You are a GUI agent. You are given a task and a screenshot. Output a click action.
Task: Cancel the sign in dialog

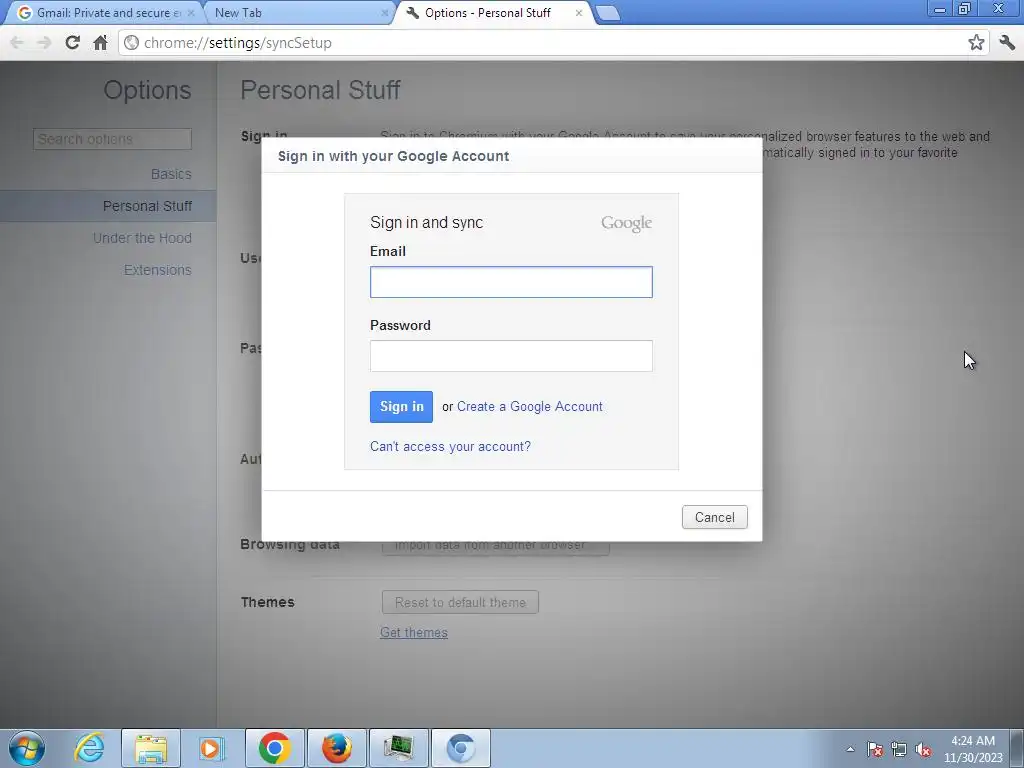click(x=714, y=517)
